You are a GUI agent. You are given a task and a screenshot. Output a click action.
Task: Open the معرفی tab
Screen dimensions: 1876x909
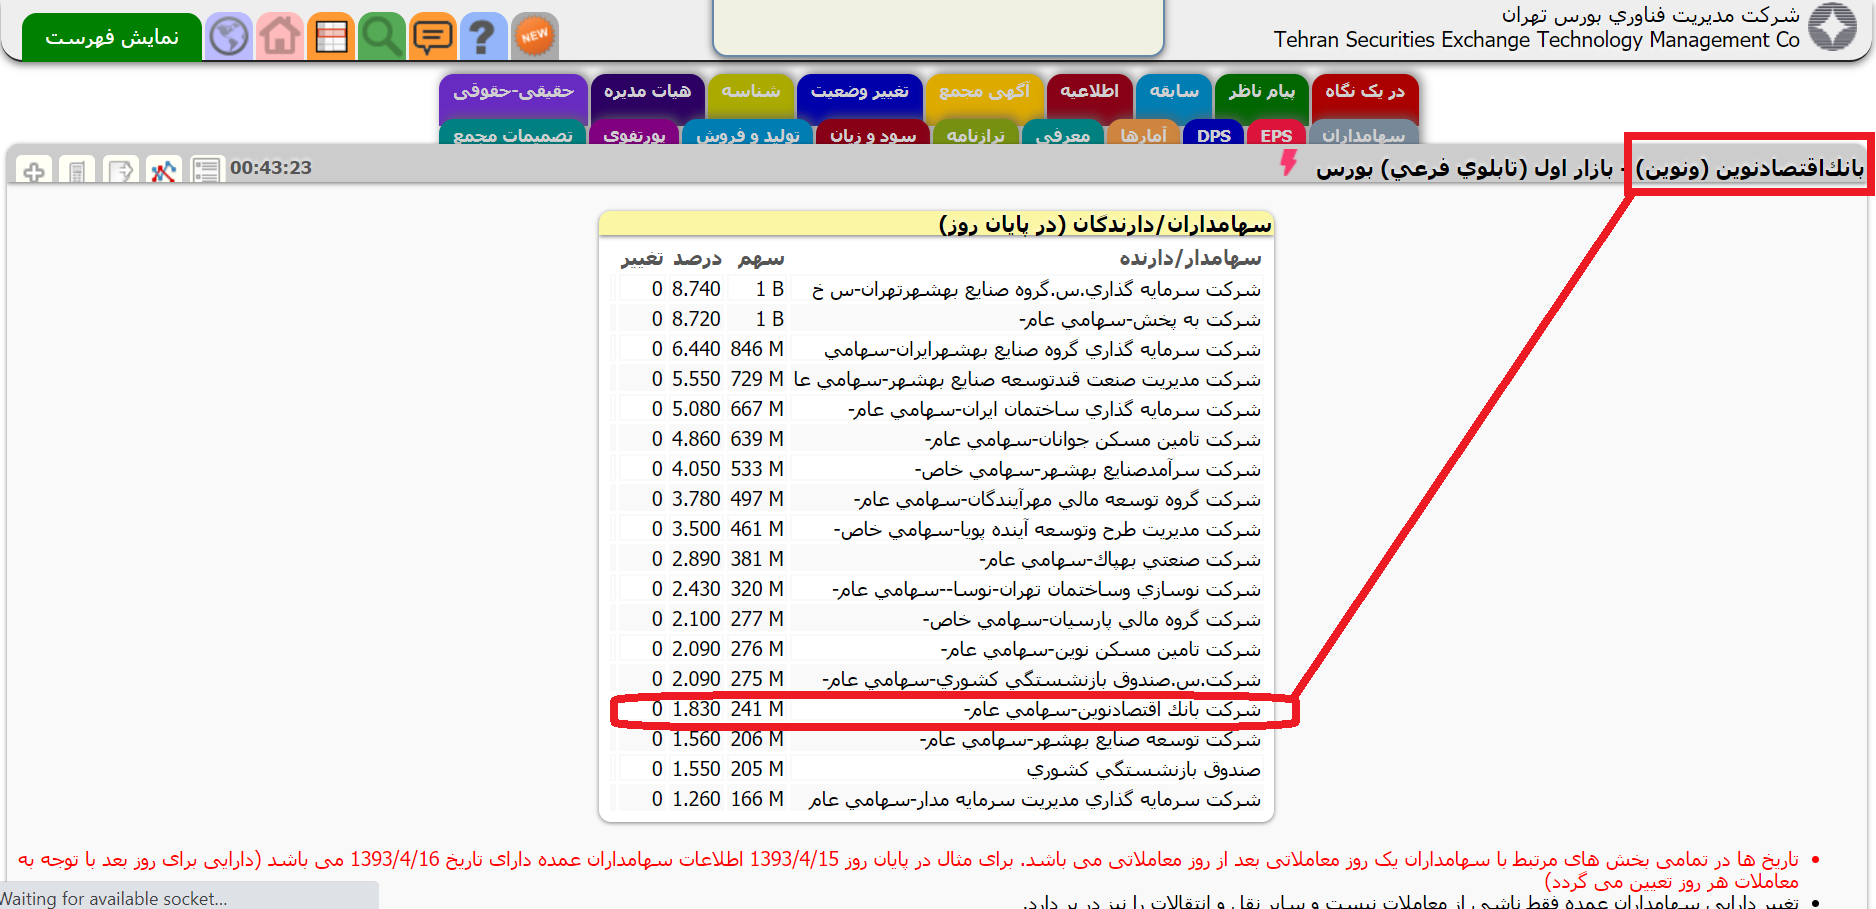click(x=1063, y=134)
